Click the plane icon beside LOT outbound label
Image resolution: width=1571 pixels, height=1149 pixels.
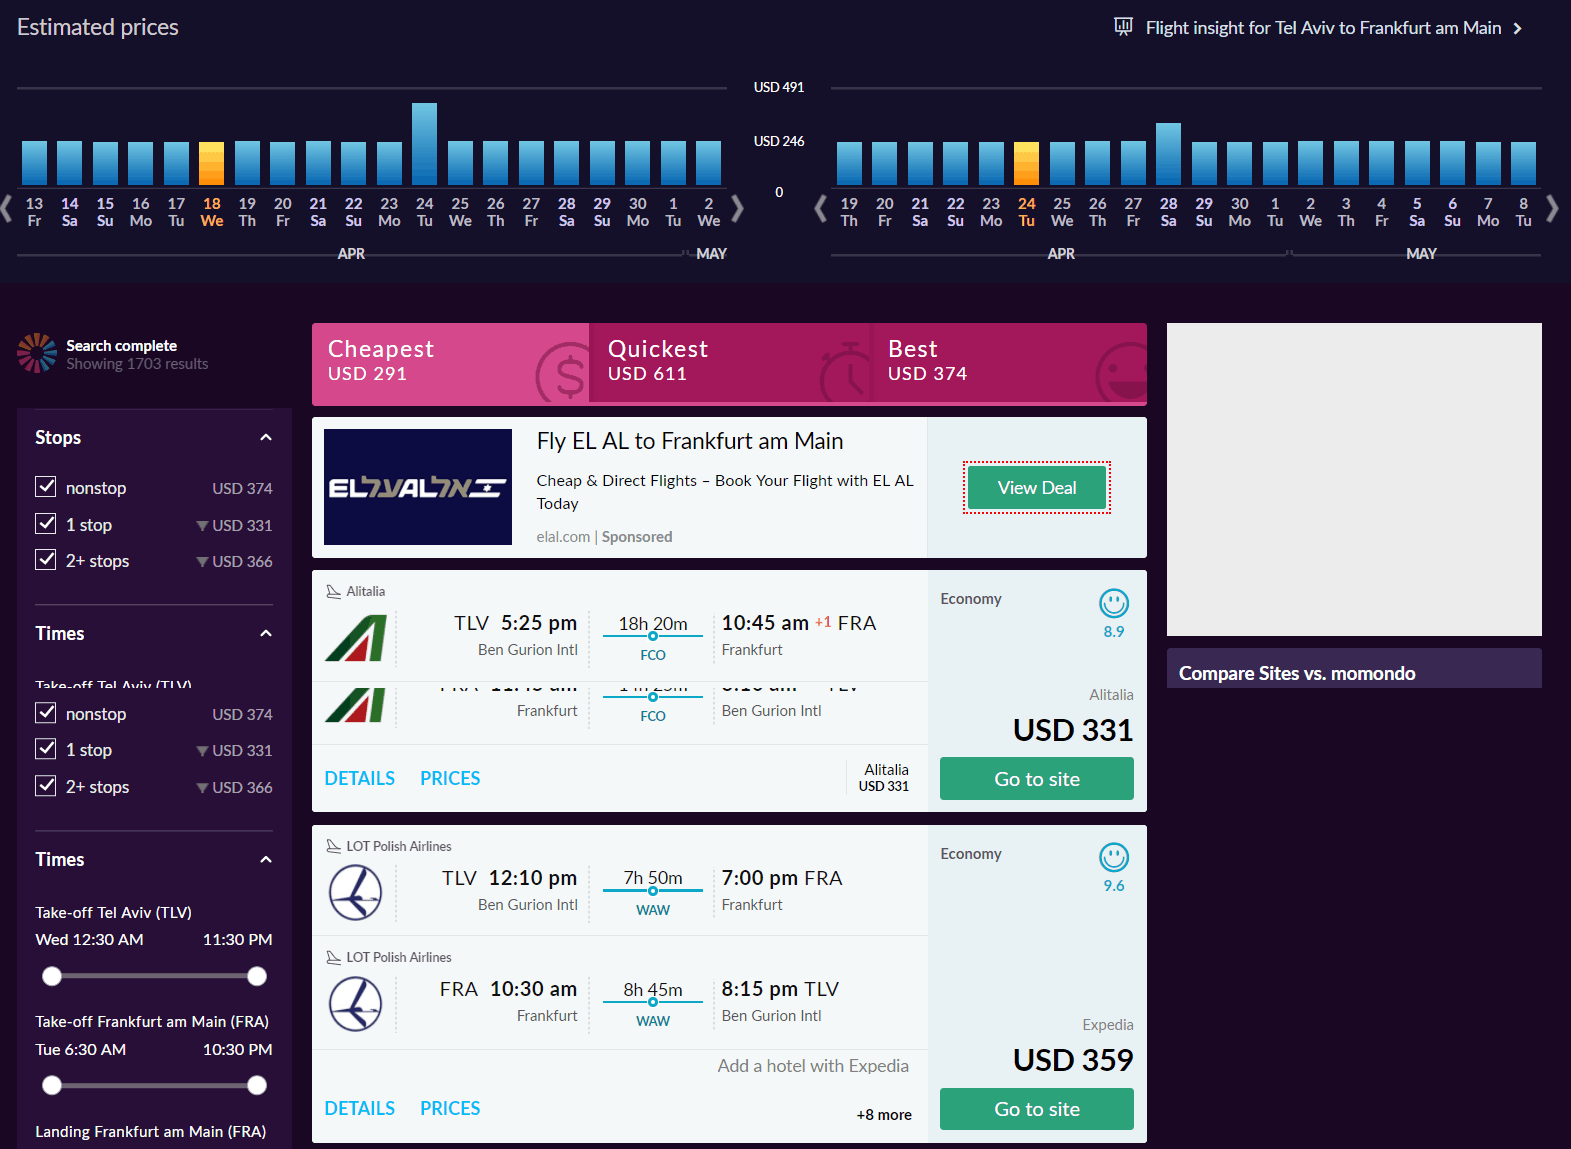click(x=334, y=846)
